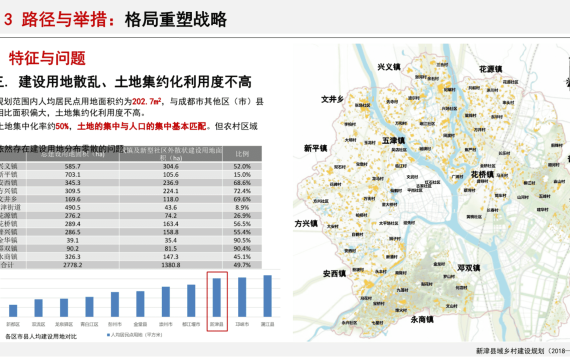Click table cell 43.6
570x360 pixels.
(x=170, y=207)
